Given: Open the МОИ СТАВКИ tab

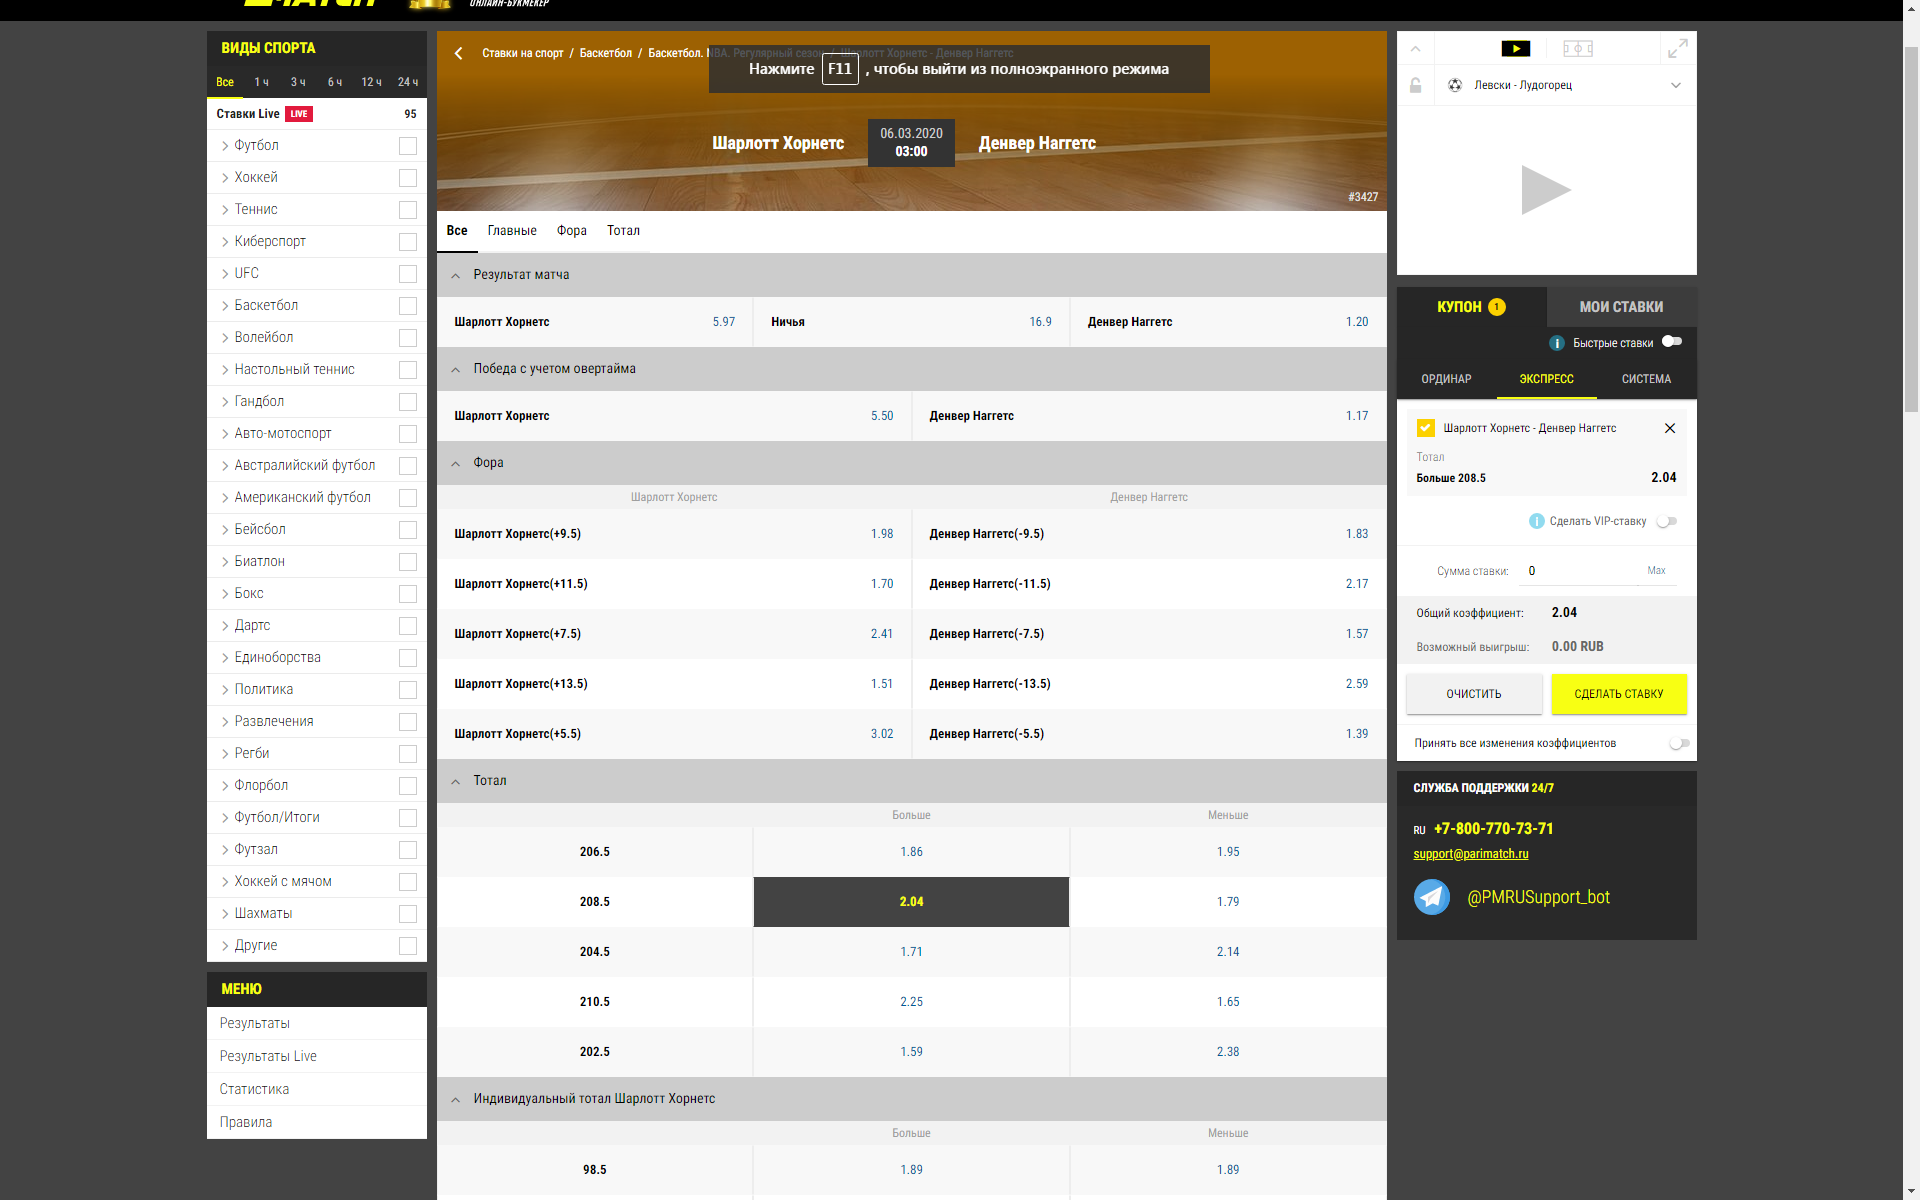Looking at the screenshot, I should click(x=1621, y=307).
